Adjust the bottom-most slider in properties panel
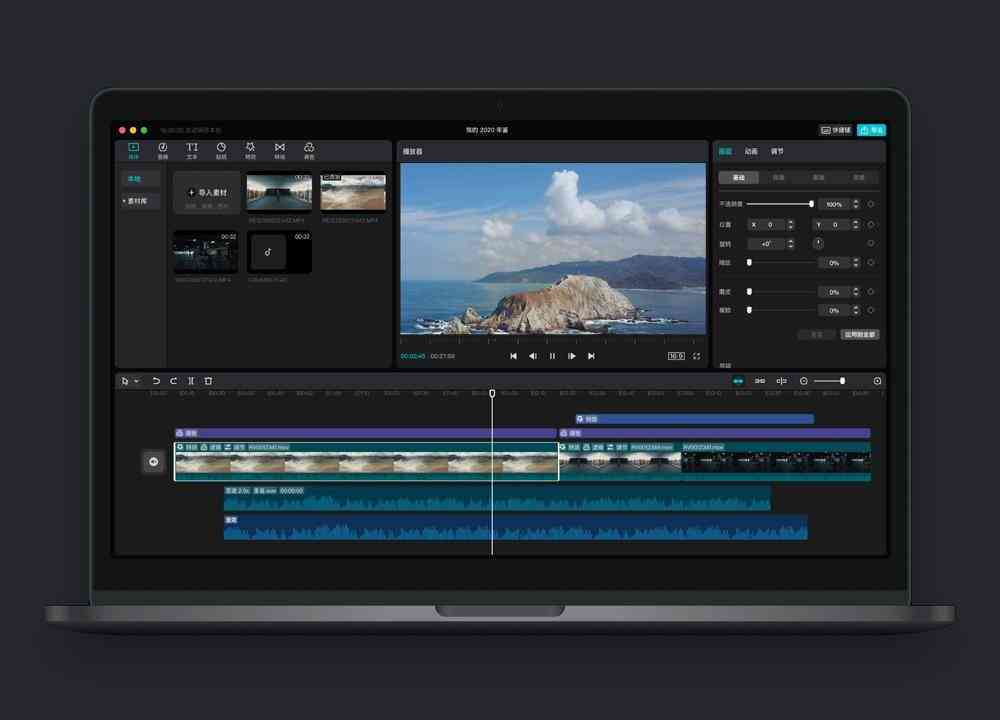This screenshot has width=1000, height=720. [781, 311]
